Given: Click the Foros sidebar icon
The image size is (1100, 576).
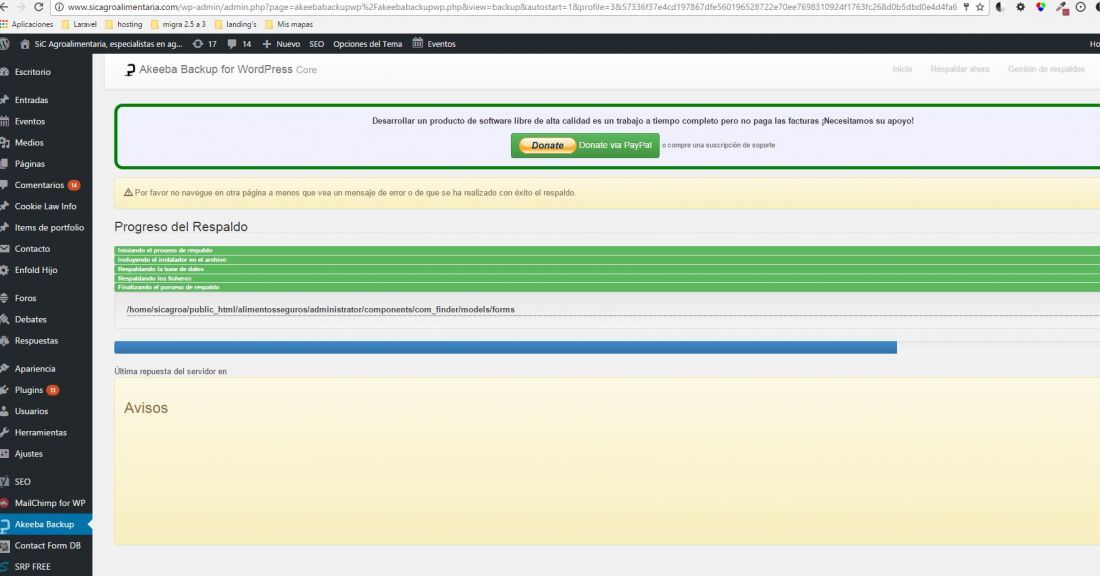Looking at the screenshot, I should (4, 298).
